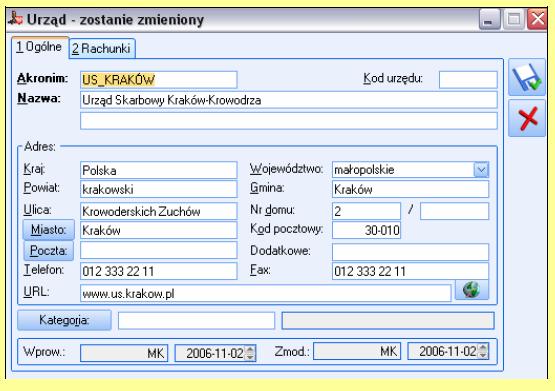Open the Kategoria selection button

coord(64,320)
